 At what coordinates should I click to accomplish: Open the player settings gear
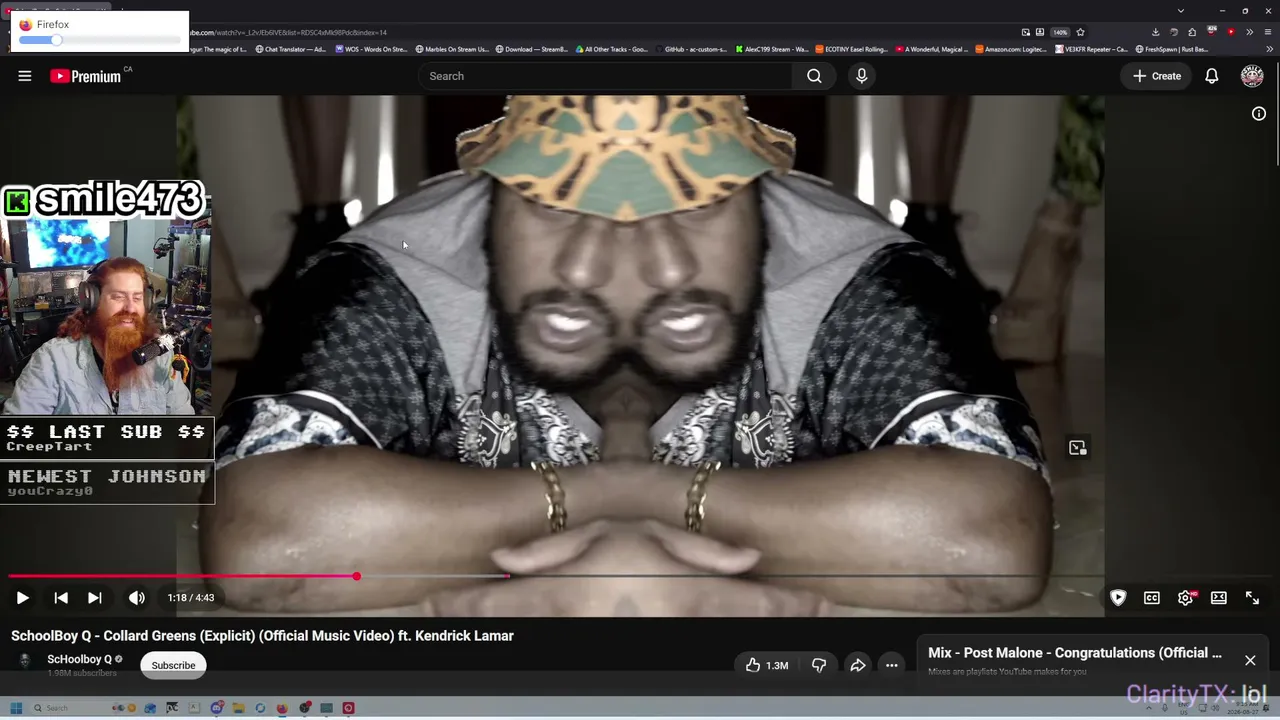1185,598
